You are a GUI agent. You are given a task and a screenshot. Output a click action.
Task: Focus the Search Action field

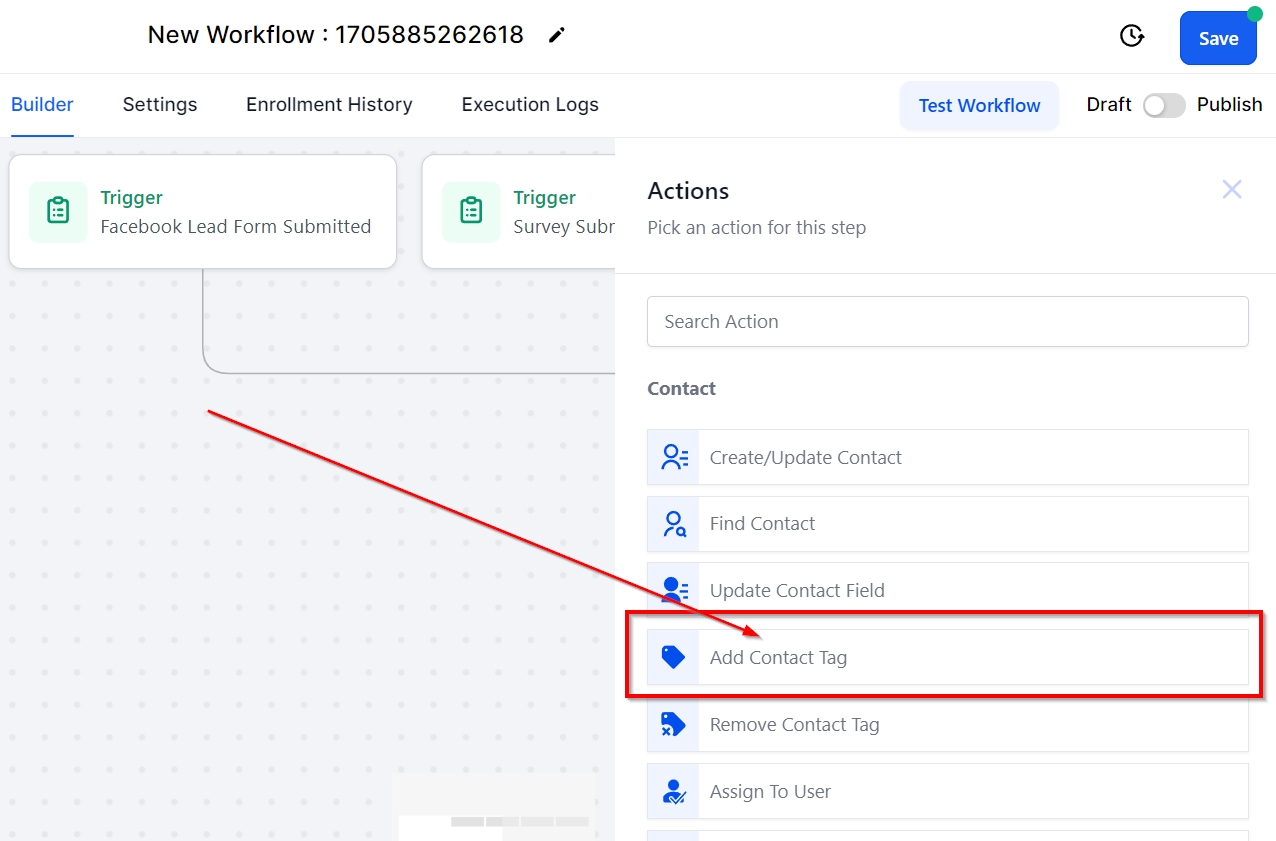pyautogui.click(x=947, y=322)
